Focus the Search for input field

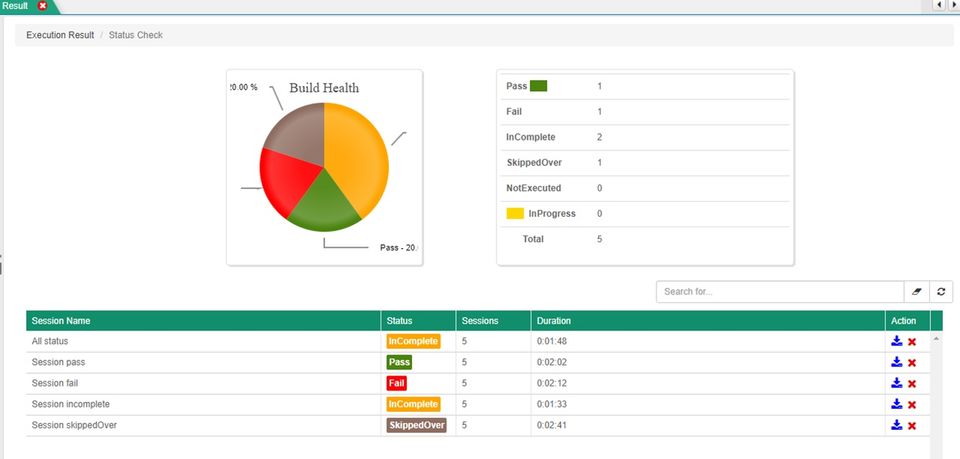780,292
